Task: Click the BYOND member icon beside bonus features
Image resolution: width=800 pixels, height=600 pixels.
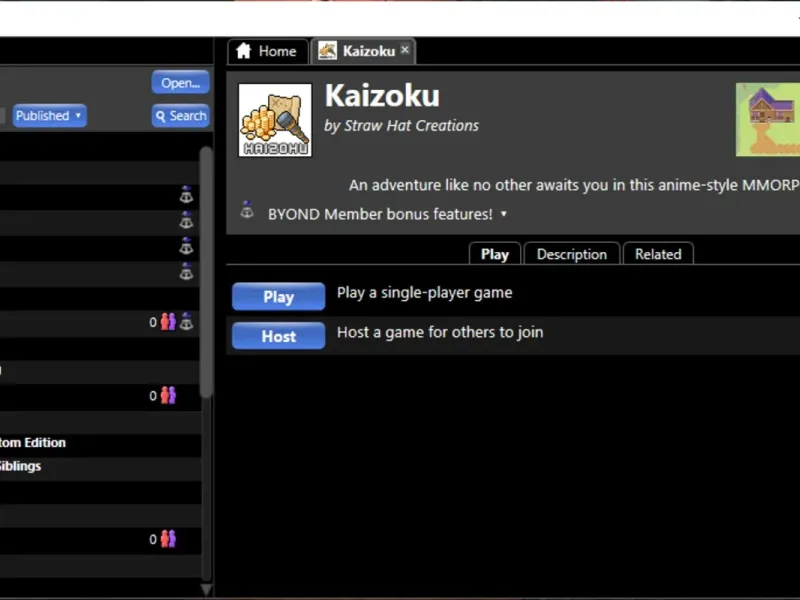Action: tap(247, 210)
